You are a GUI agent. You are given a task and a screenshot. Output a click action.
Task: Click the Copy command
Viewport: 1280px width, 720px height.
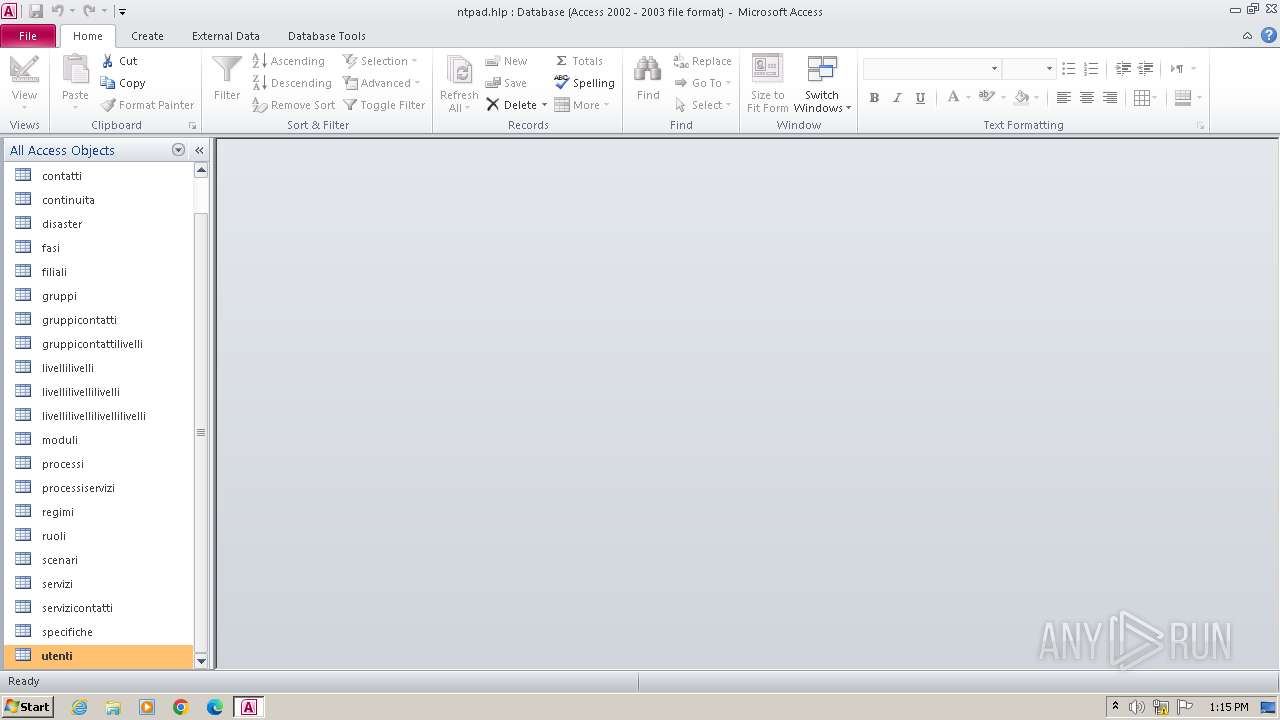click(x=123, y=83)
